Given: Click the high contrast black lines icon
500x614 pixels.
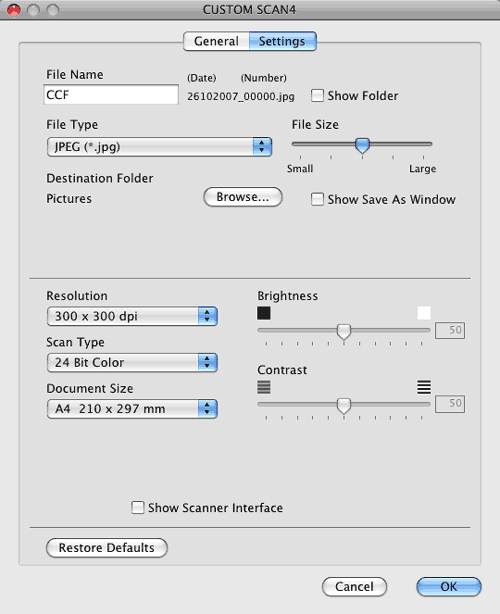Looking at the screenshot, I should click(x=424, y=387).
